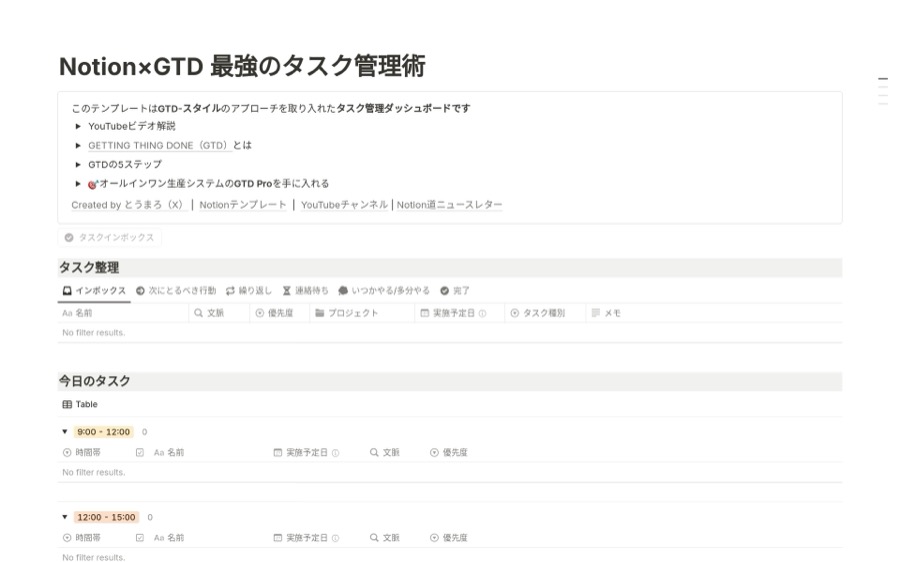Click the info icon beside 実施予定日 in 12:00 - 15:00 group
Image resolution: width=900 pixels, height=562 pixels.
coord(336,538)
